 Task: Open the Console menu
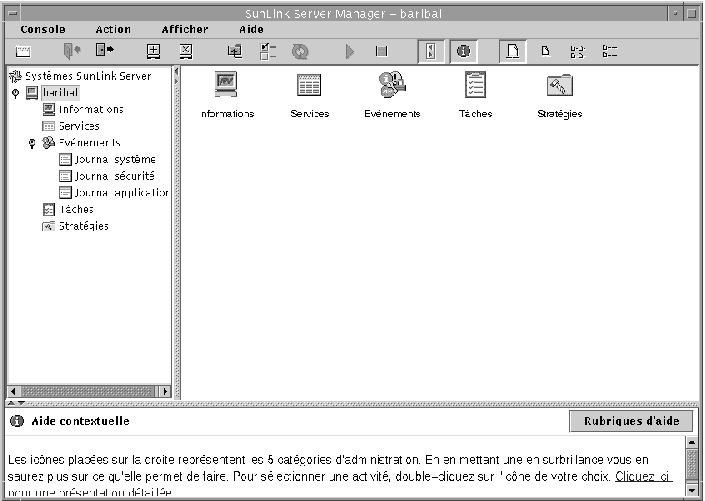pos(43,30)
